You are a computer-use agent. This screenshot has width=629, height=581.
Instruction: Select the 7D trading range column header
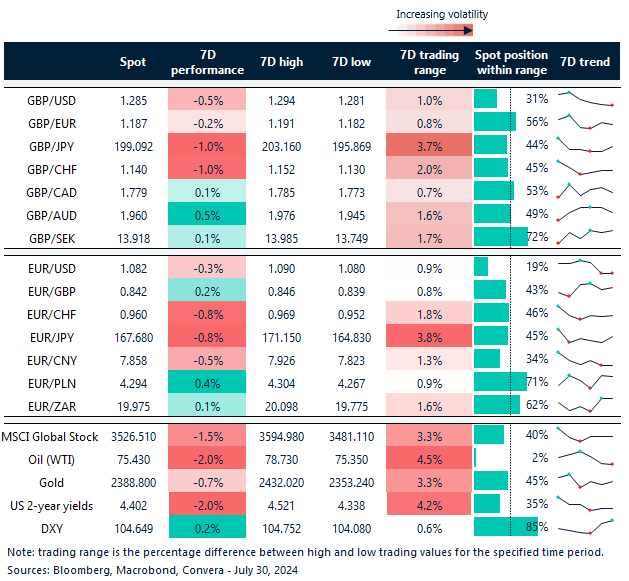422,62
